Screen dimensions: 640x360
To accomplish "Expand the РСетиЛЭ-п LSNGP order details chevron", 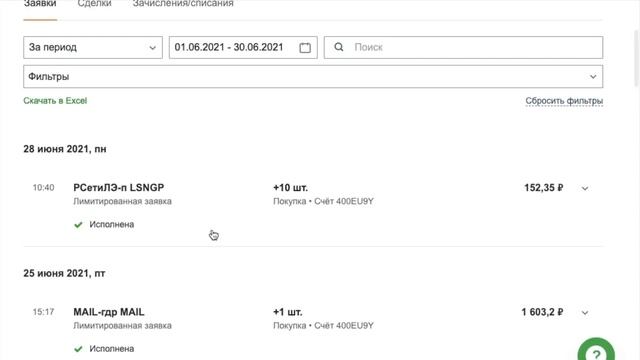I will click(585, 189).
